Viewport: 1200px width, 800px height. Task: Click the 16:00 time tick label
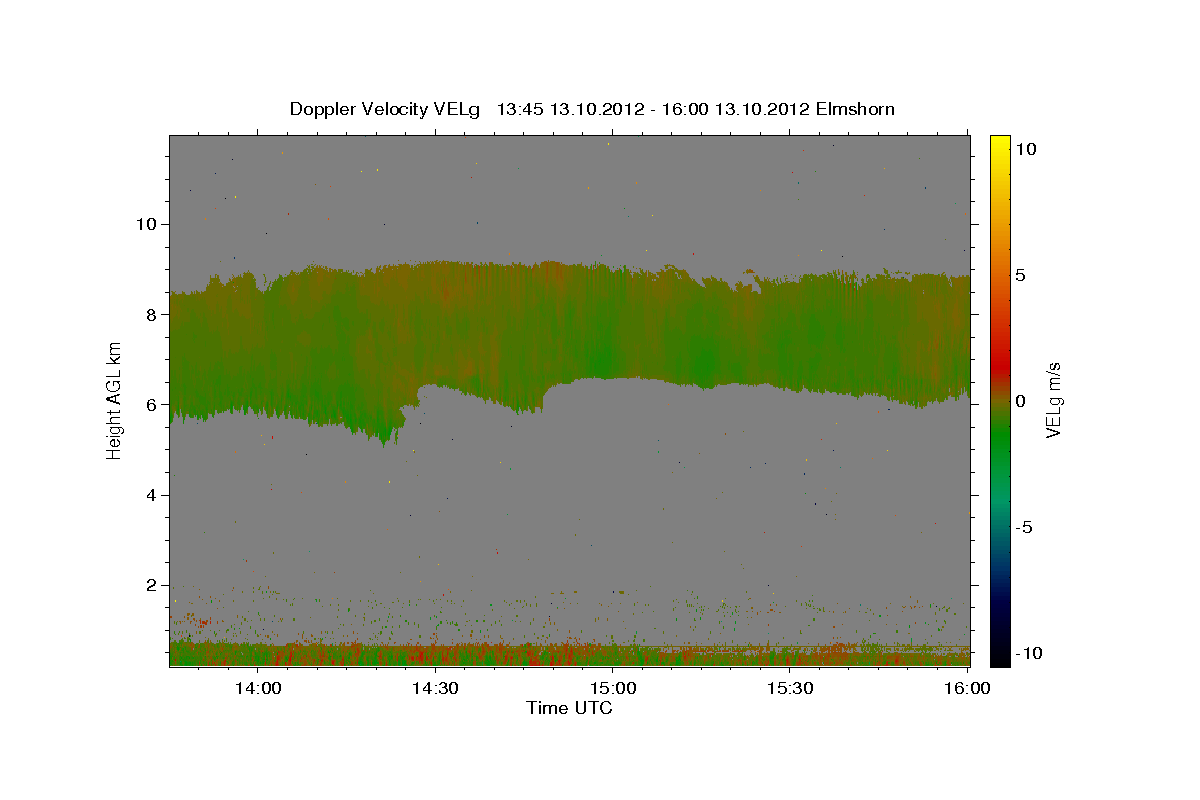point(966,689)
